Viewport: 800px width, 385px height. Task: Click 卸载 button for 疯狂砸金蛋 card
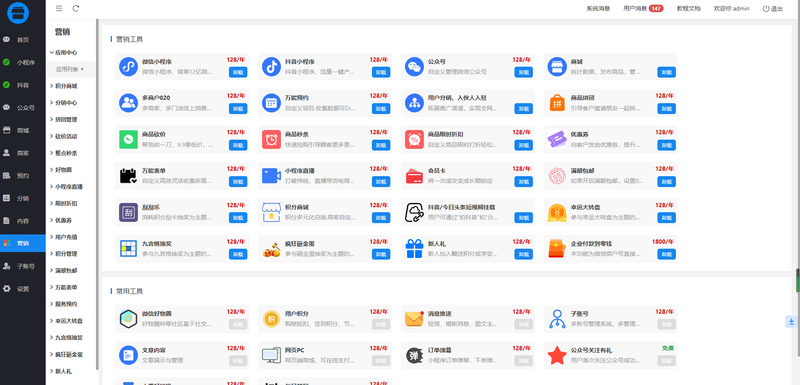[x=381, y=254]
